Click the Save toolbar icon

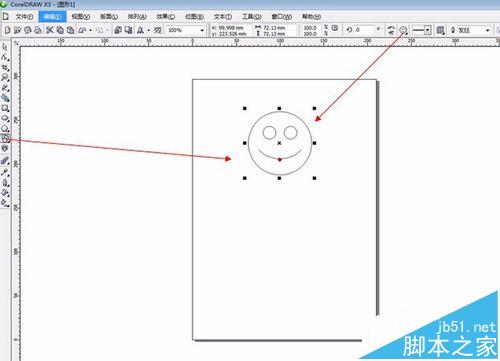coord(28,30)
